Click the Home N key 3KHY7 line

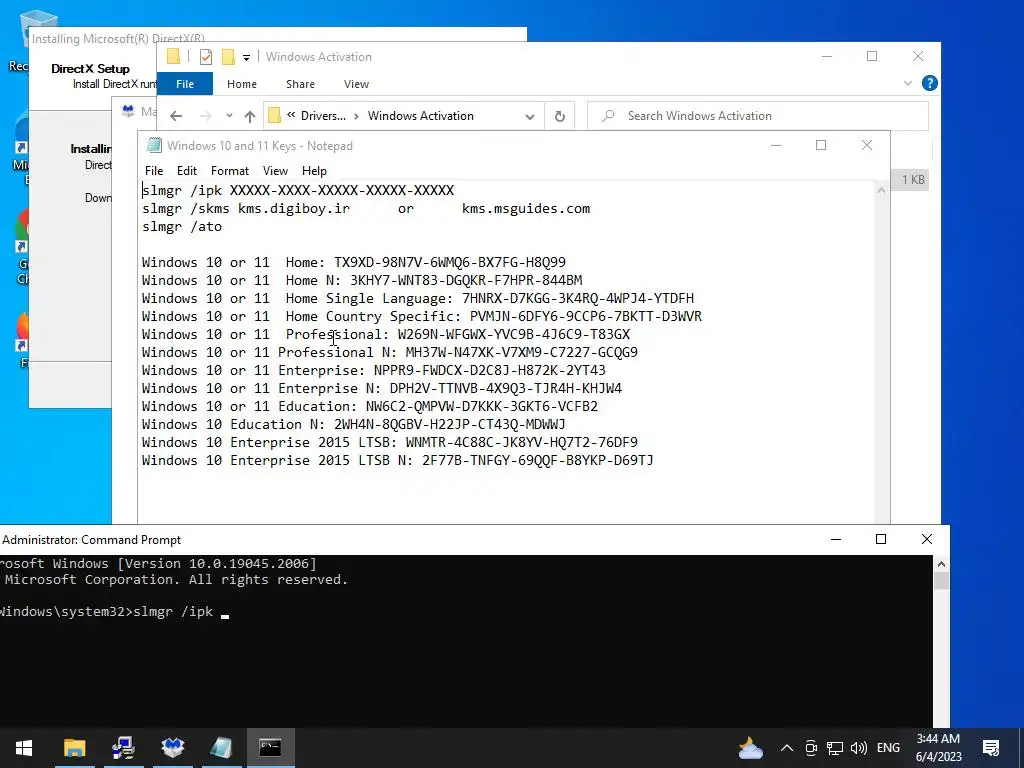pos(362,280)
